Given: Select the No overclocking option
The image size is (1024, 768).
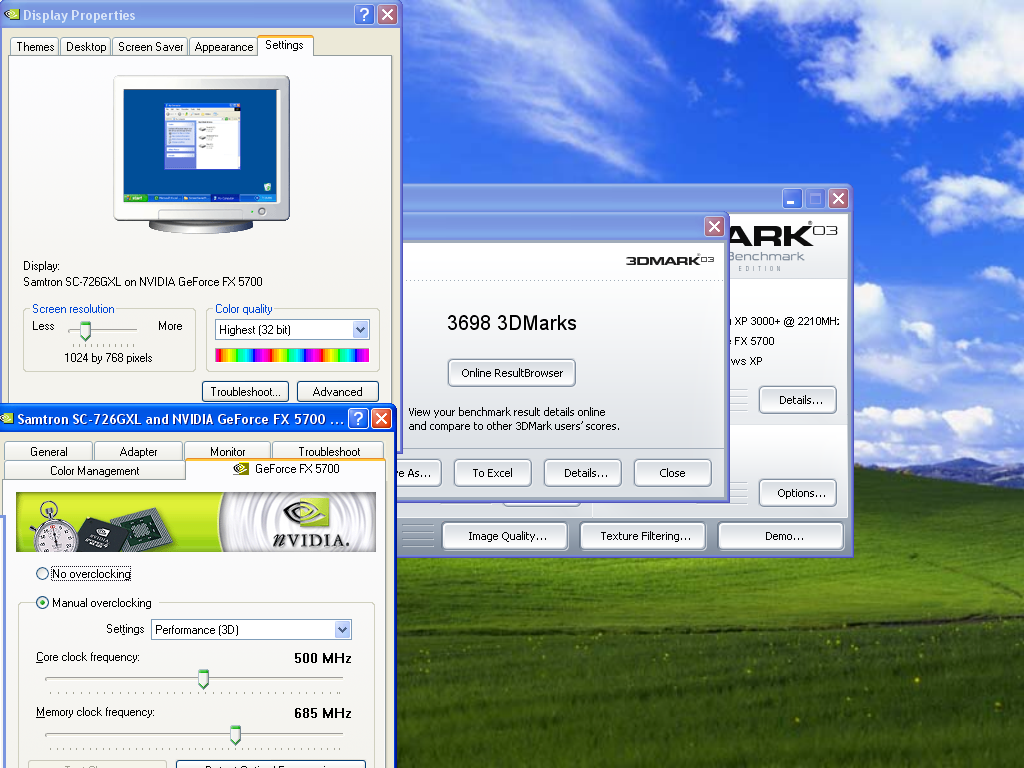Looking at the screenshot, I should click(84, 573).
